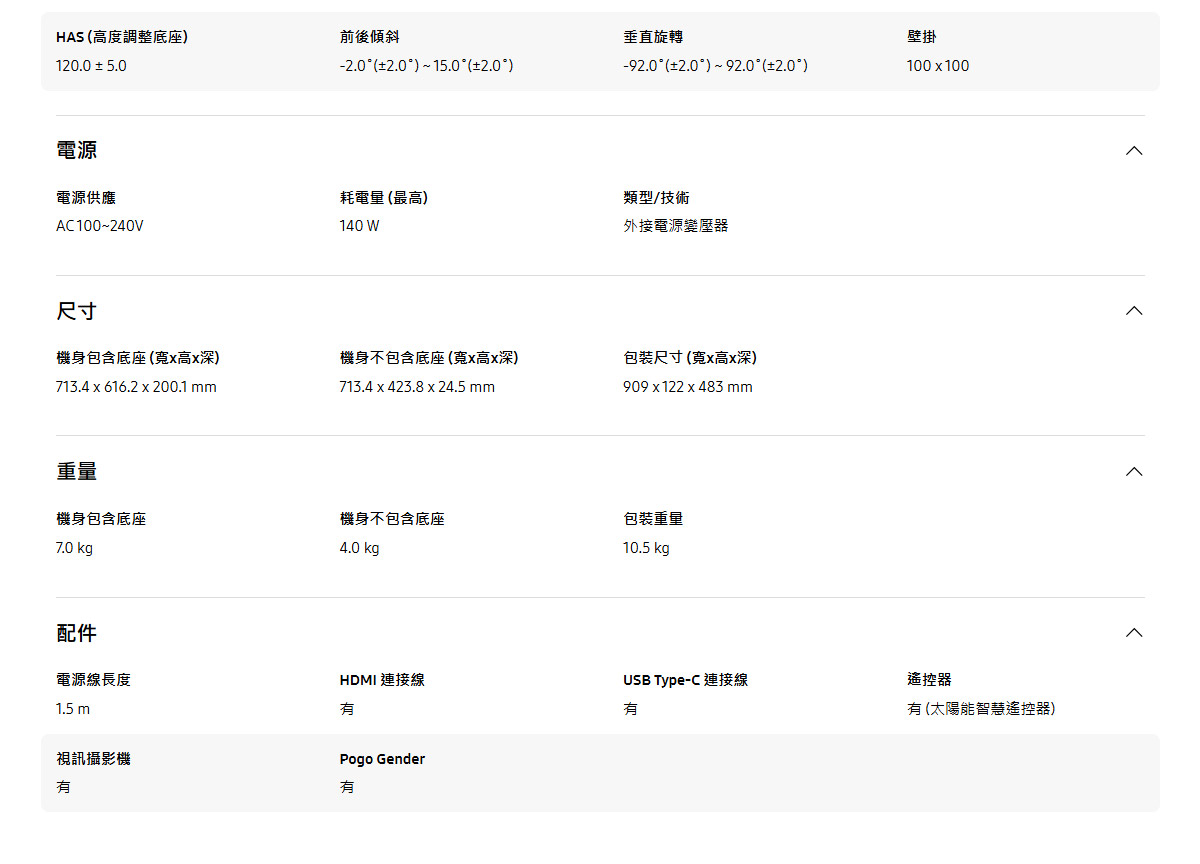Collapse the 重量 section chevron
This screenshot has width=1200, height=864.
tap(1133, 472)
